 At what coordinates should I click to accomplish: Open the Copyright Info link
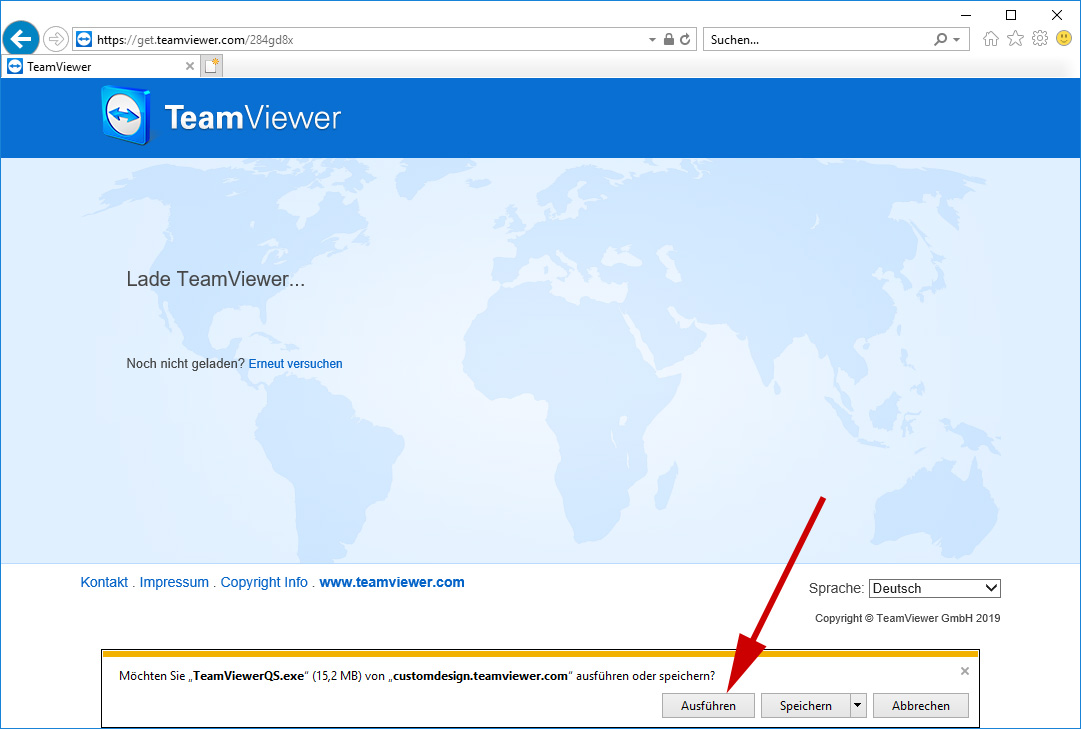point(264,582)
